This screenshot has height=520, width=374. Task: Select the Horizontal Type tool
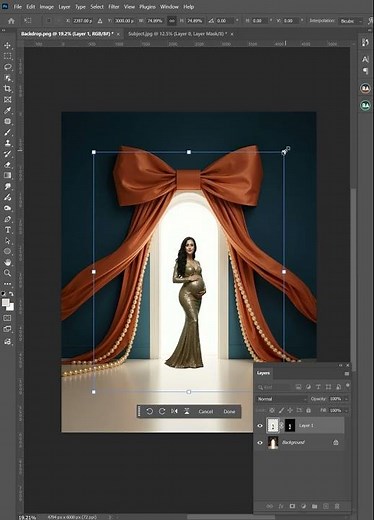point(7,230)
